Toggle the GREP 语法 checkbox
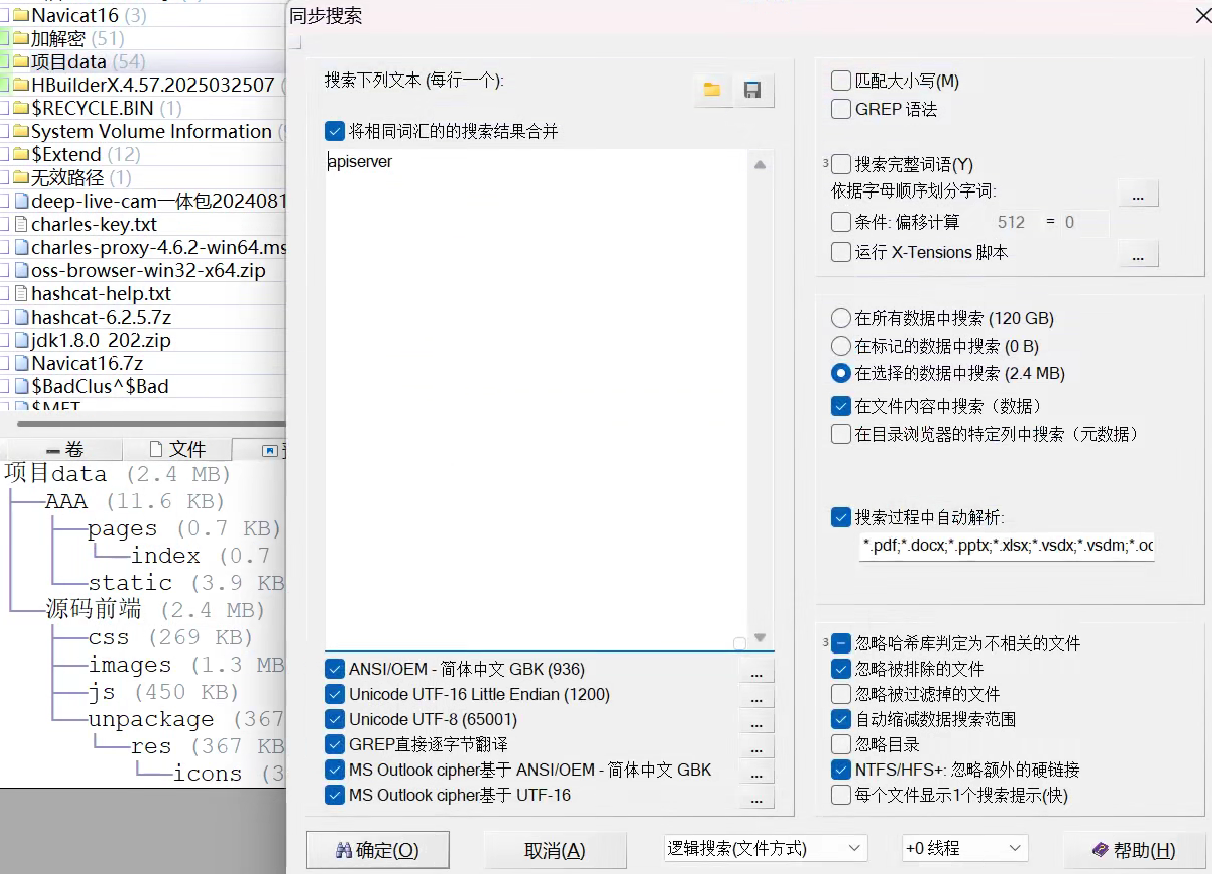The width and height of the screenshot is (1212, 874). (x=841, y=109)
